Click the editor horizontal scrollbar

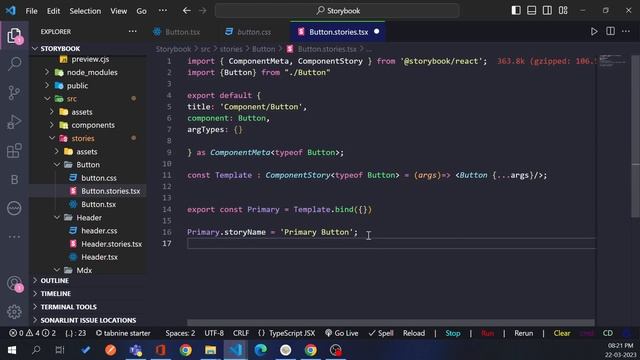click(391, 322)
